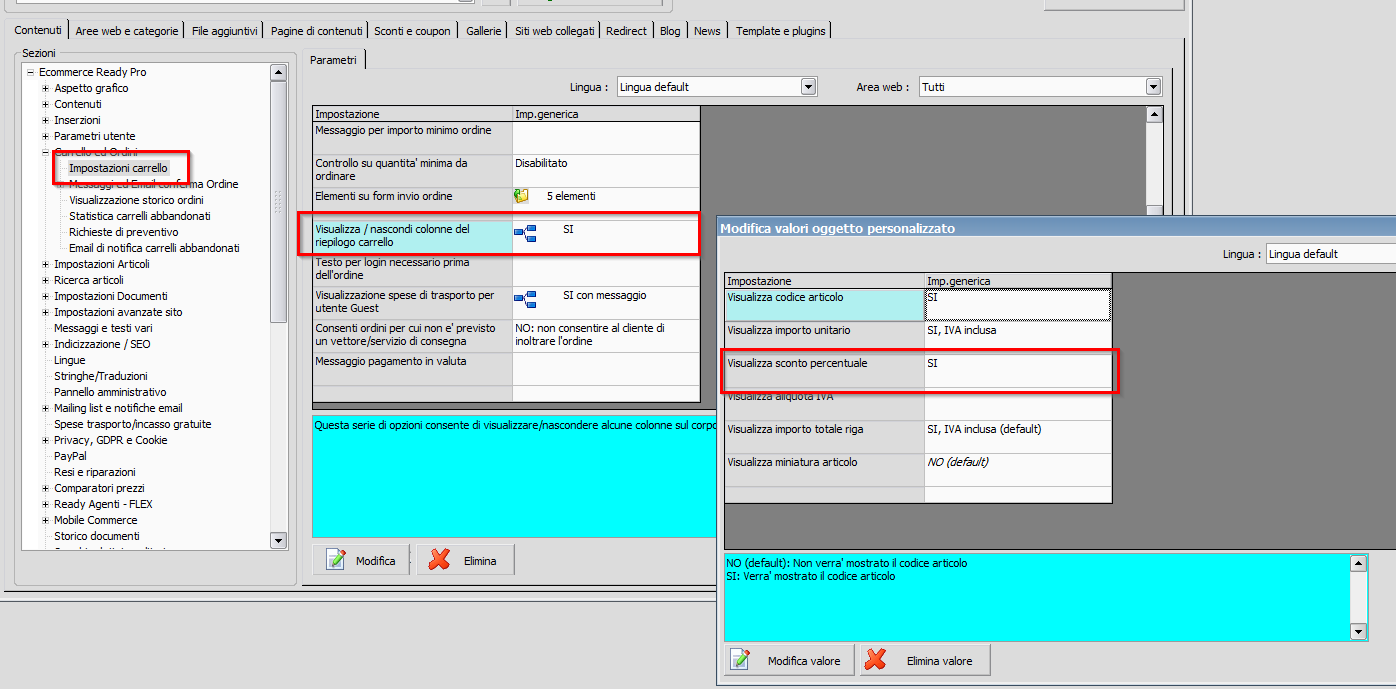Open Lingua dropdown in Modifica valori dialog
1396x689 pixels.
coord(1331,254)
